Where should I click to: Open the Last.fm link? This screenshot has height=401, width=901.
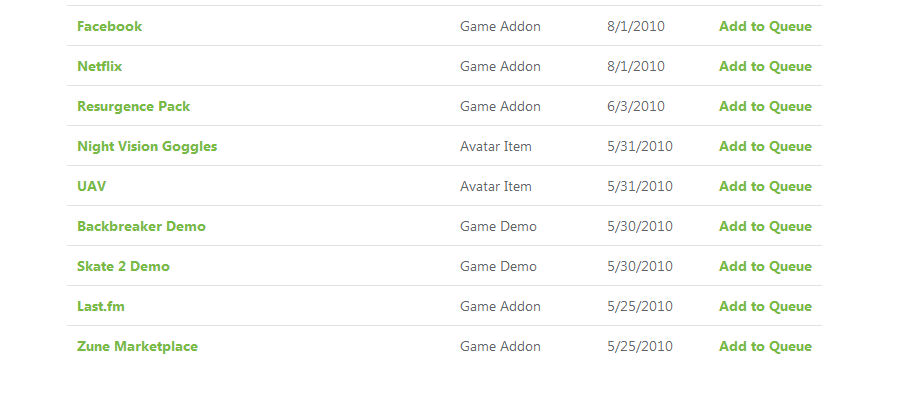(101, 307)
